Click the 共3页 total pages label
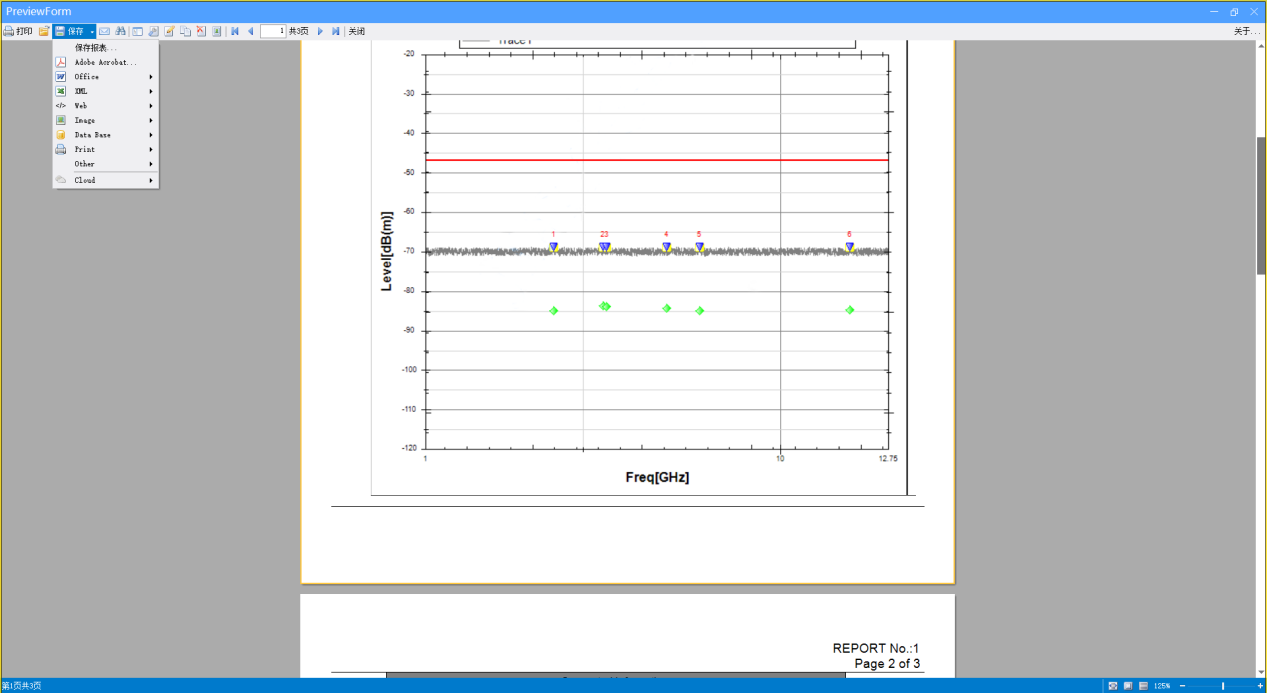Viewport: 1267px width, 693px height. 299,31
